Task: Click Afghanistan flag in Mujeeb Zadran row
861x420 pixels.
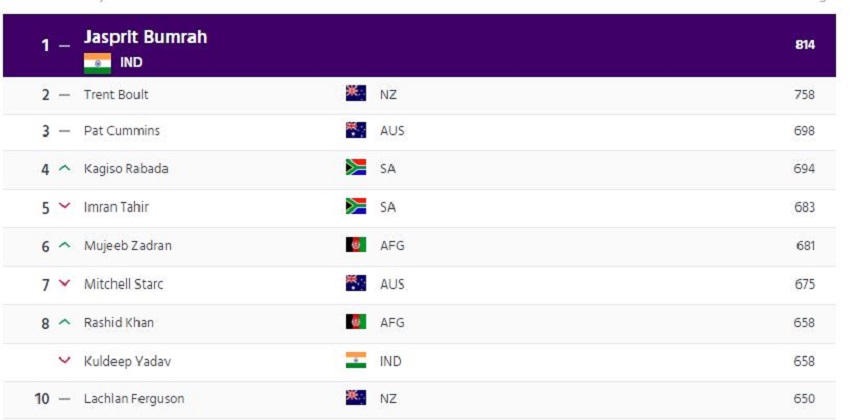Action: pyautogui.click(x=356, y=245)
